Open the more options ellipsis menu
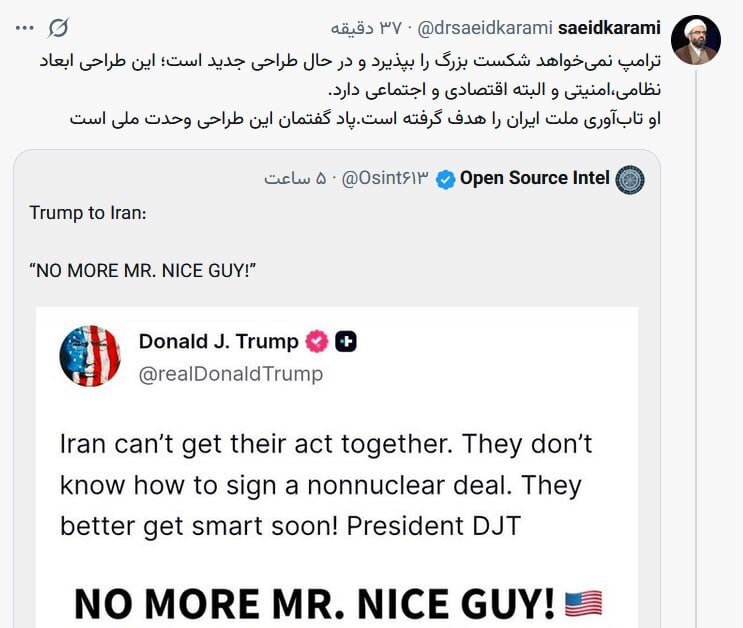This screenshot has height=628, width=743. (x=24, y=25)
